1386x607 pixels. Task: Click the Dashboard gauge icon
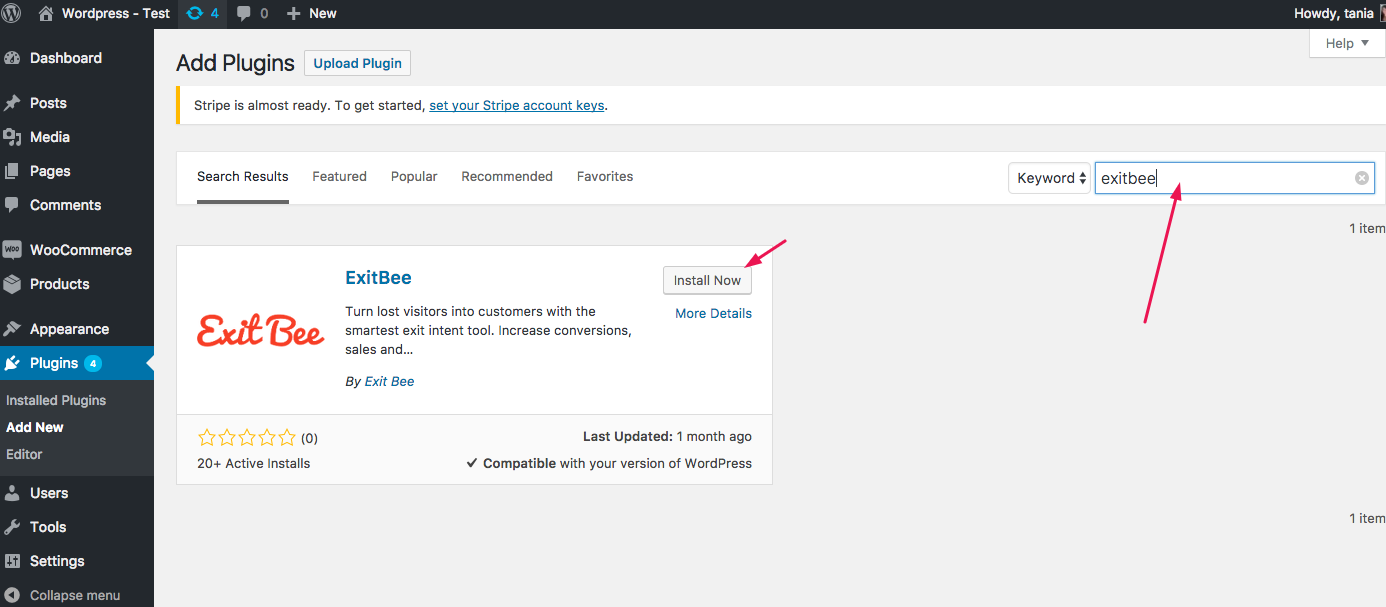tap(12, 58)
